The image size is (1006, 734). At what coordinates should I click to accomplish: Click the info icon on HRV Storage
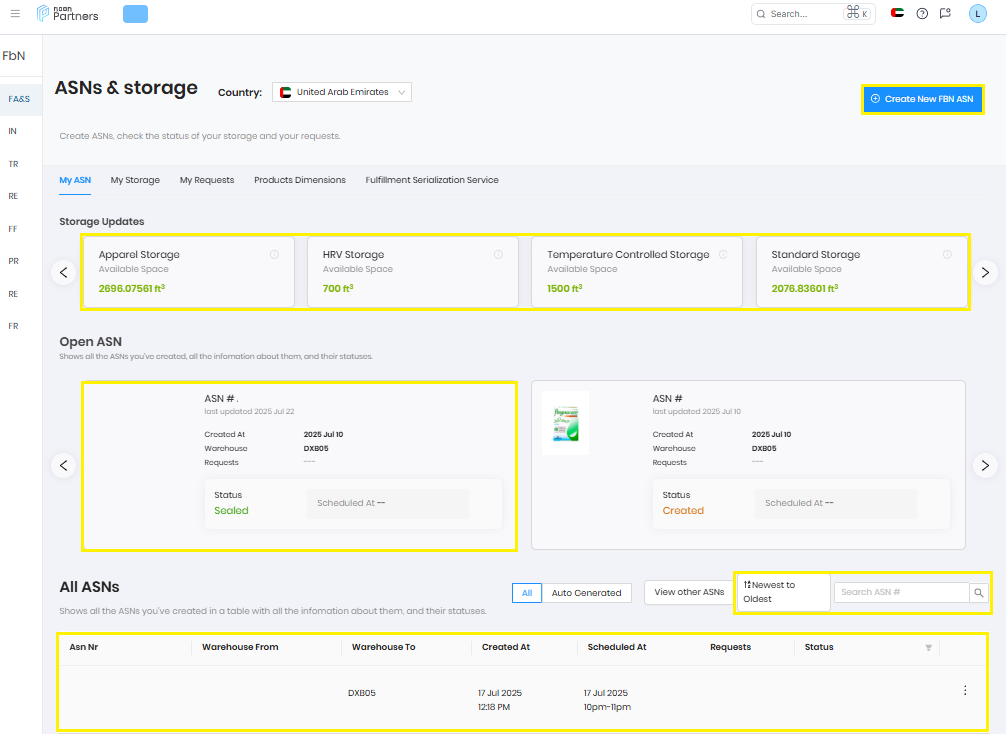click(x=498, y=255)
